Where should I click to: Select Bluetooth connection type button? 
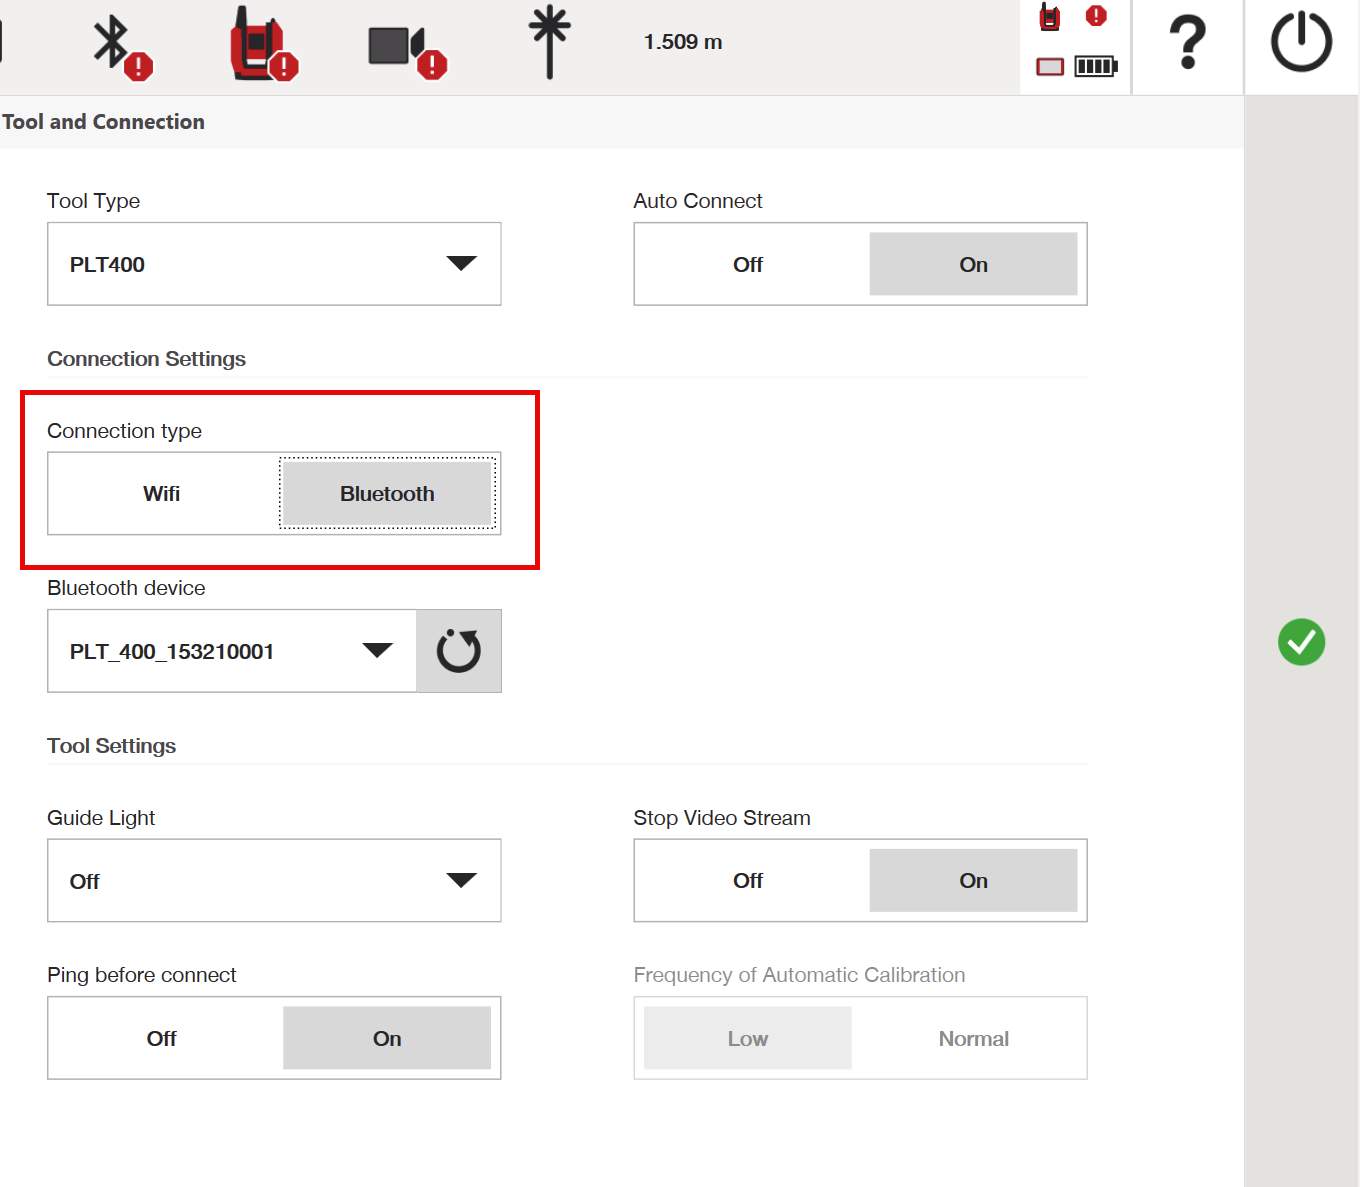click(x=387, y=494)
